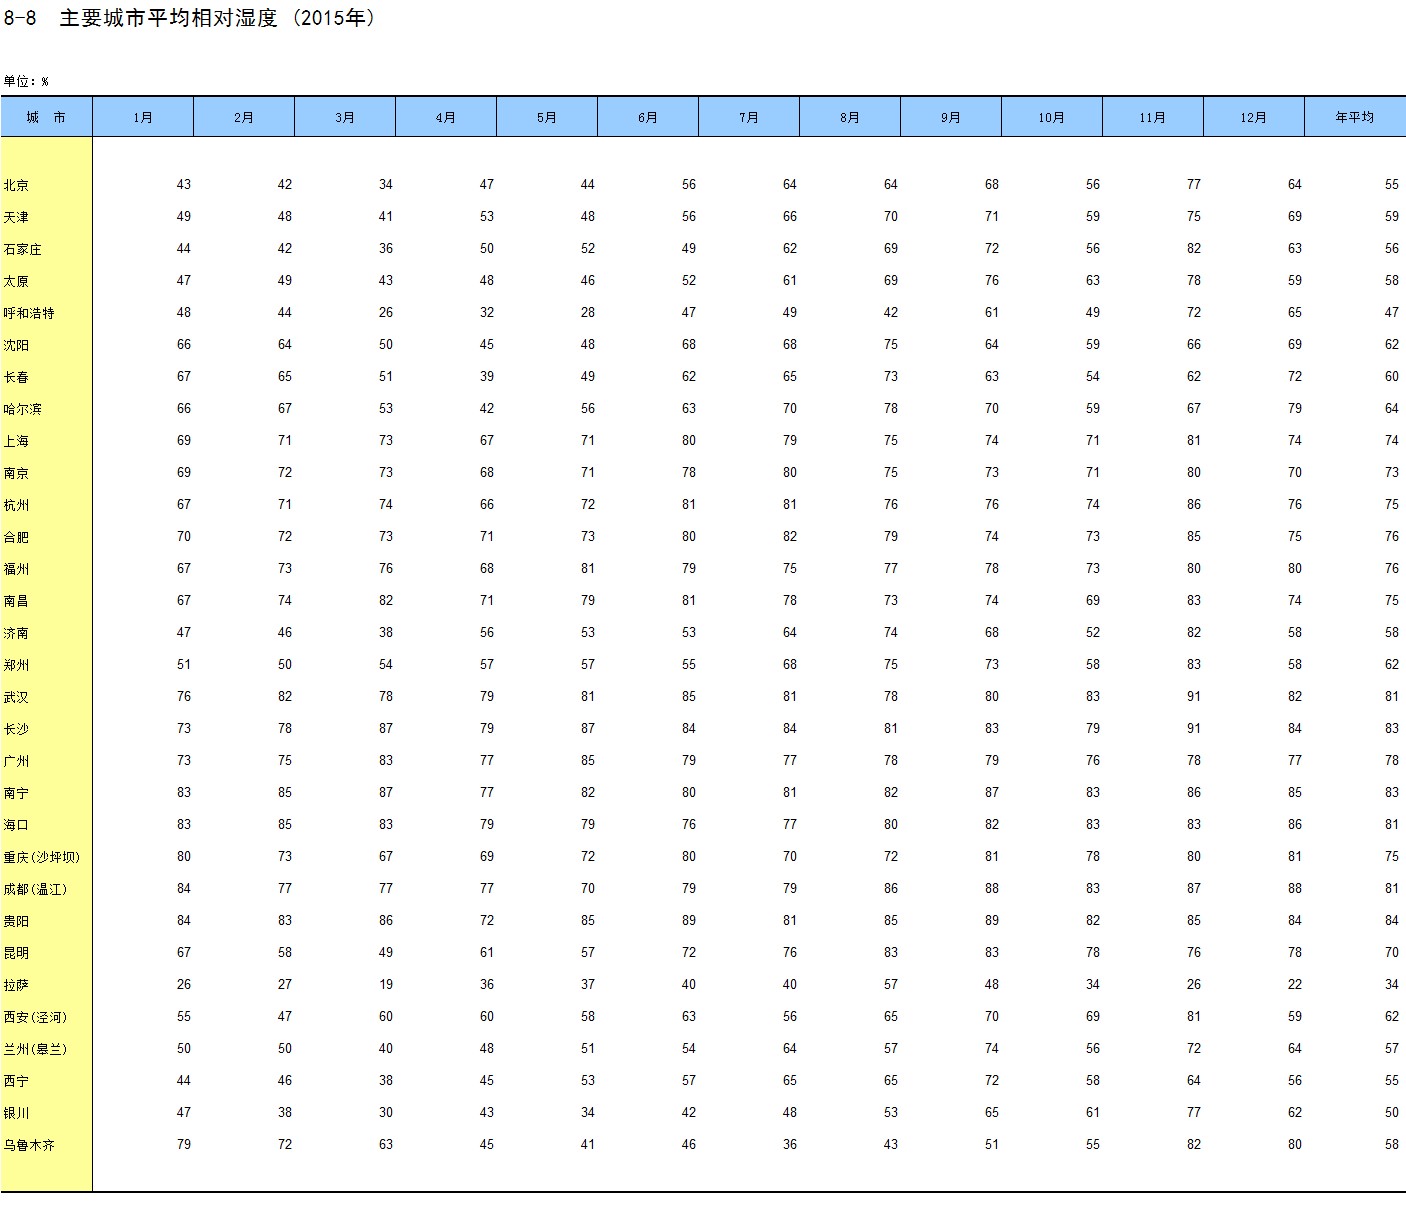
Task: Select the 2月 column header
Action: tap(244, 117)
